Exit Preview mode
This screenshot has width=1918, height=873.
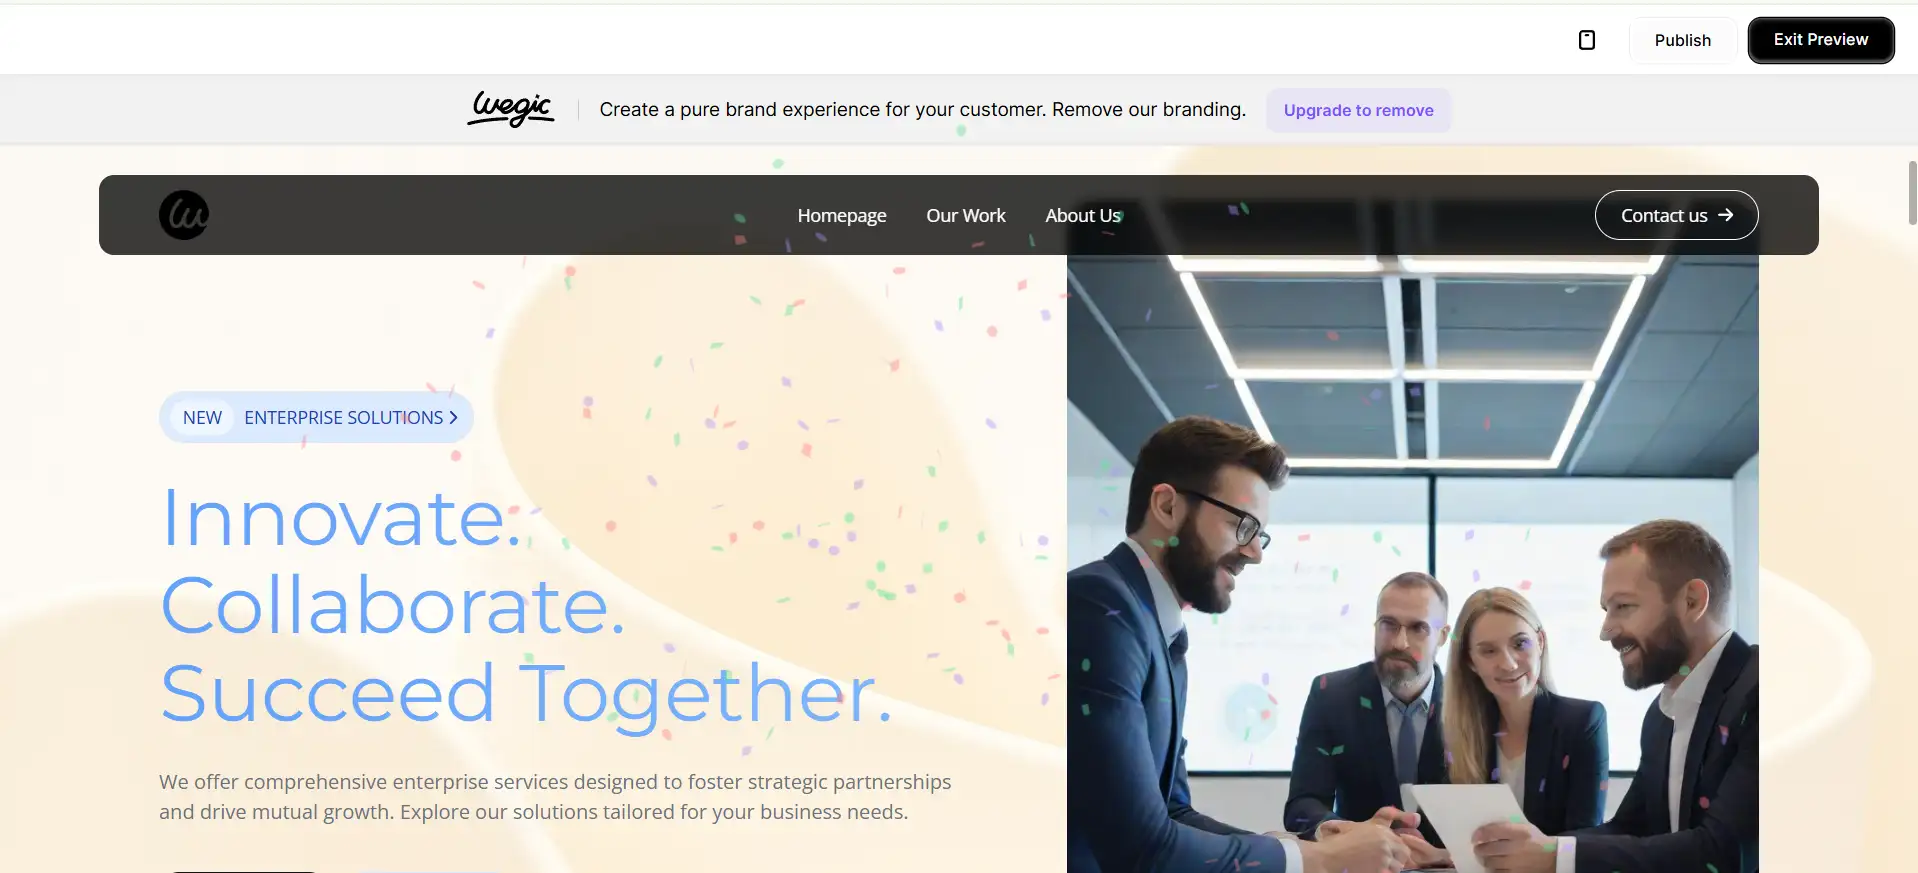1820,40
